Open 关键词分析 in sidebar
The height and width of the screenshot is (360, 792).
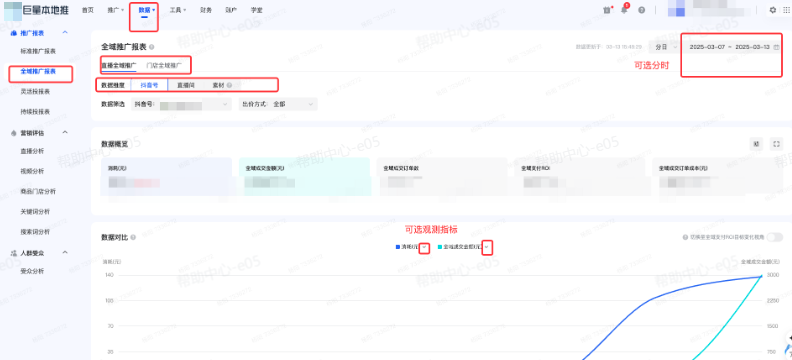[x=35, y=212]
